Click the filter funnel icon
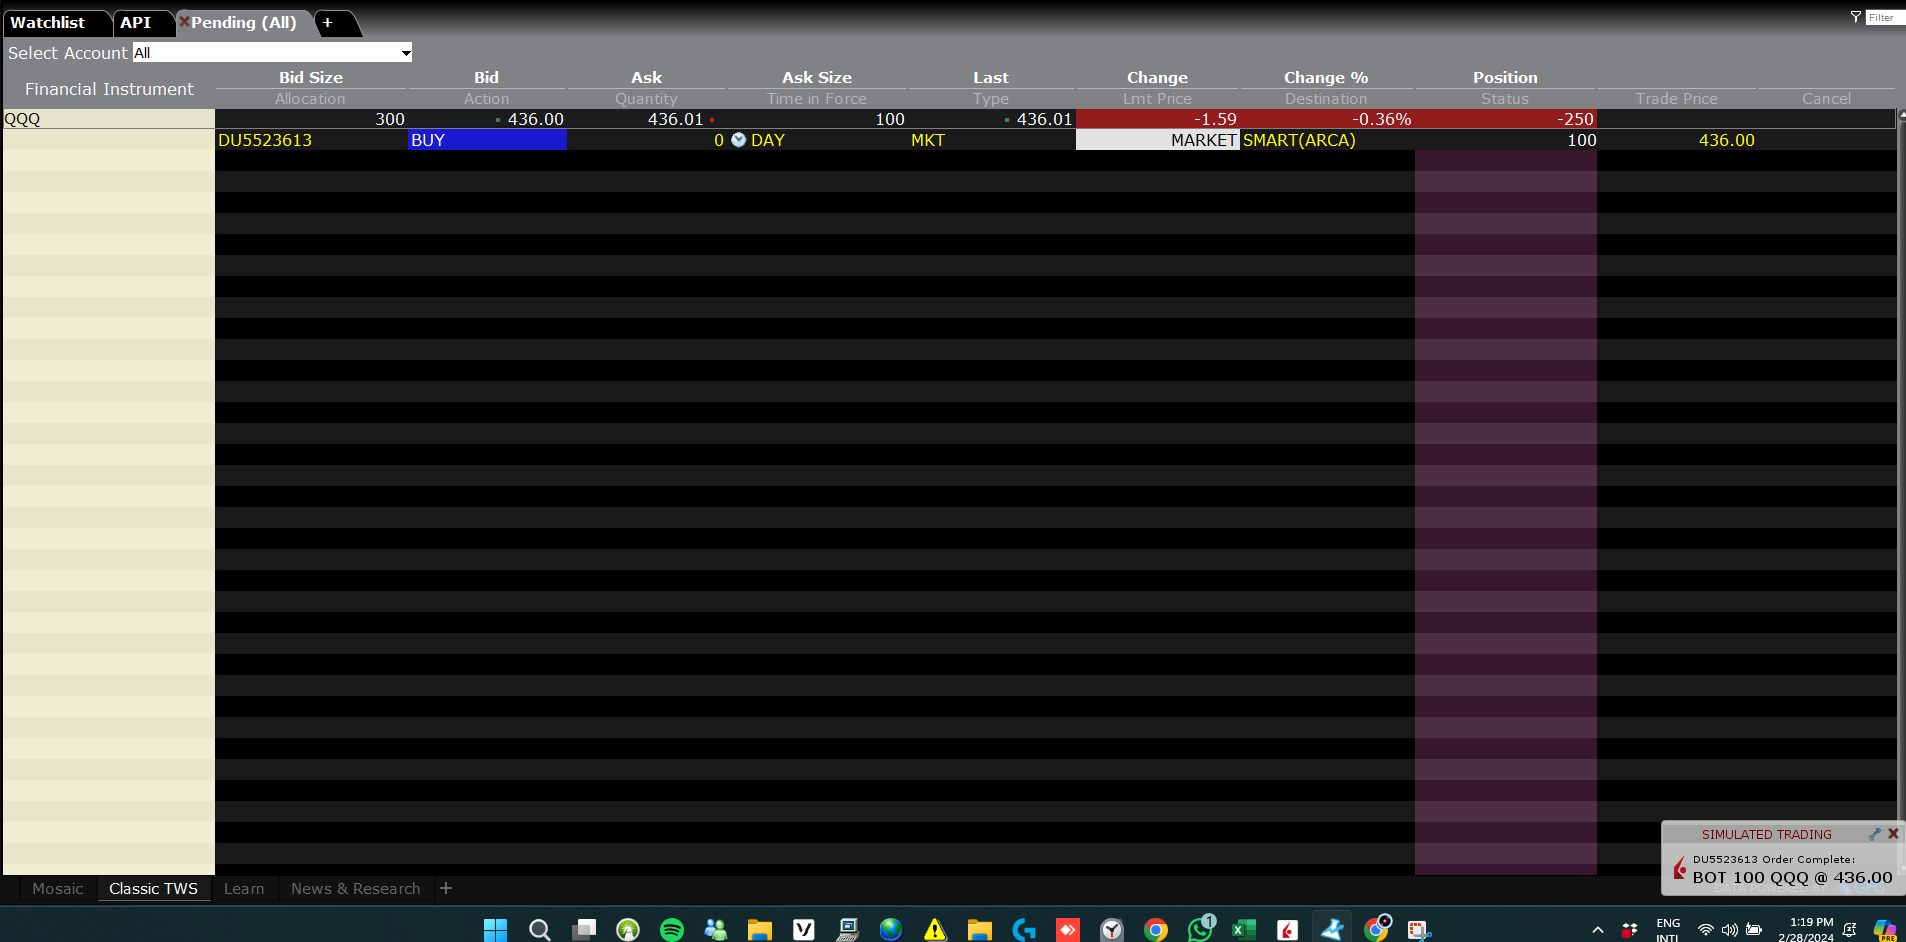 coord(1856,17)
